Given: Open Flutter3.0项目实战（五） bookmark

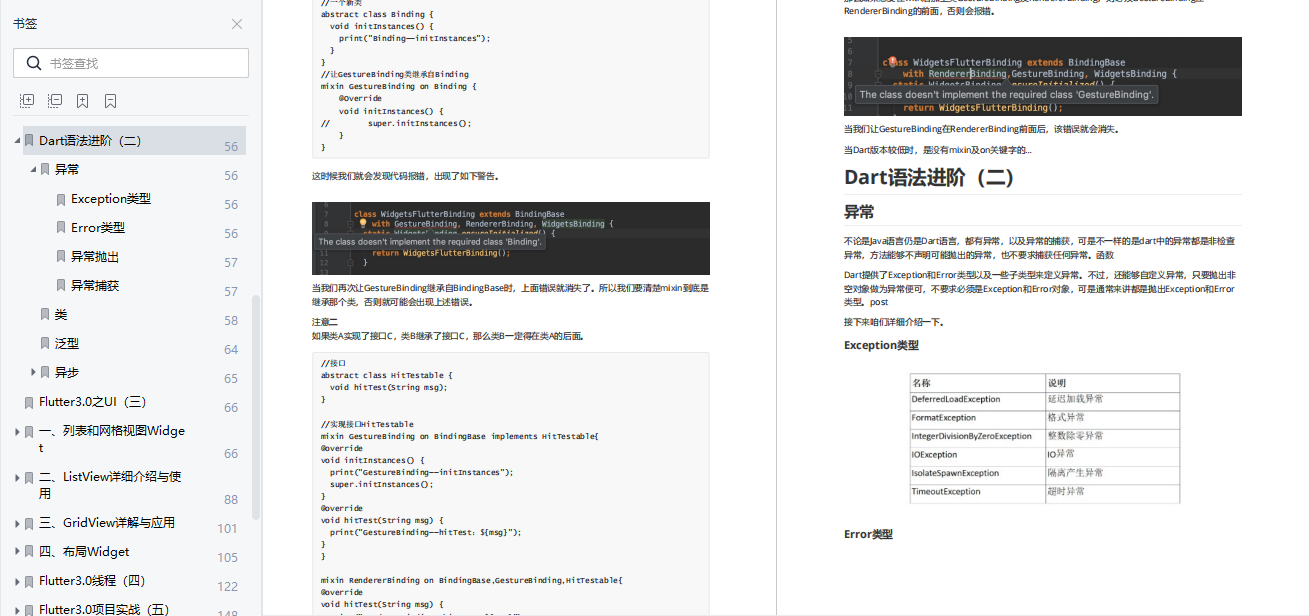Looking at the screenshot, I should point(104,609).
